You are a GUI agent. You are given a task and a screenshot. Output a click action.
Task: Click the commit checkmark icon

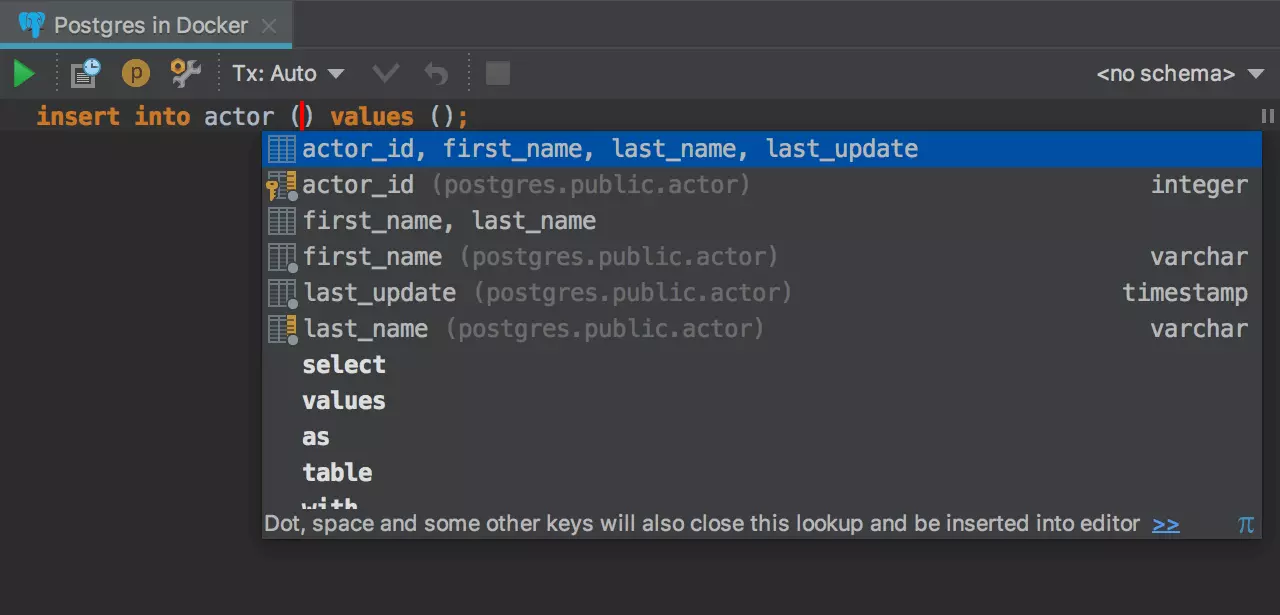point(385,73)
